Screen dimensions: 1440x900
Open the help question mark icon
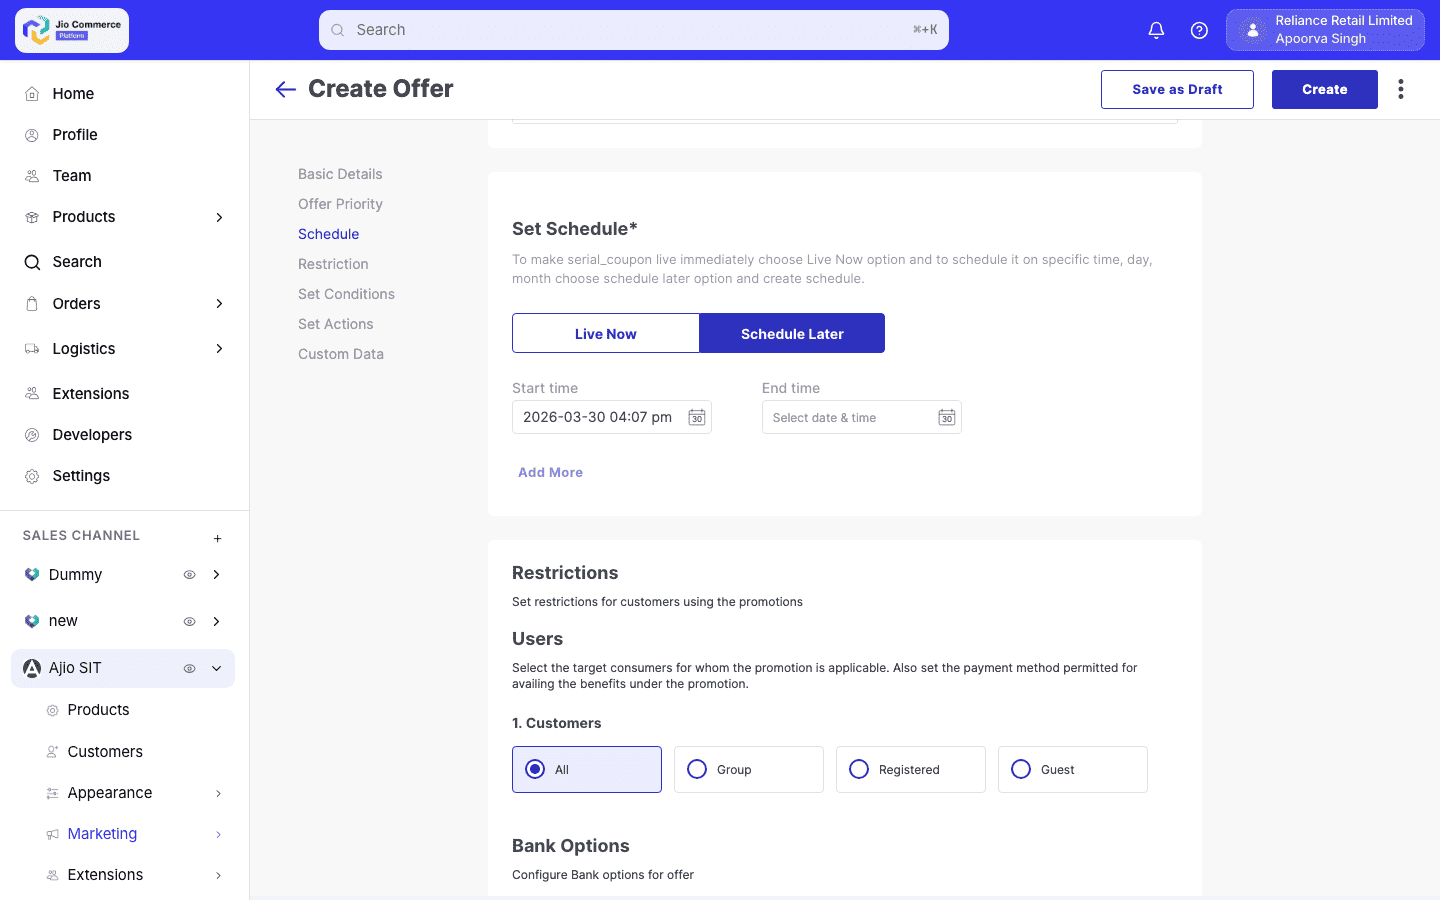coord(1199,30)
